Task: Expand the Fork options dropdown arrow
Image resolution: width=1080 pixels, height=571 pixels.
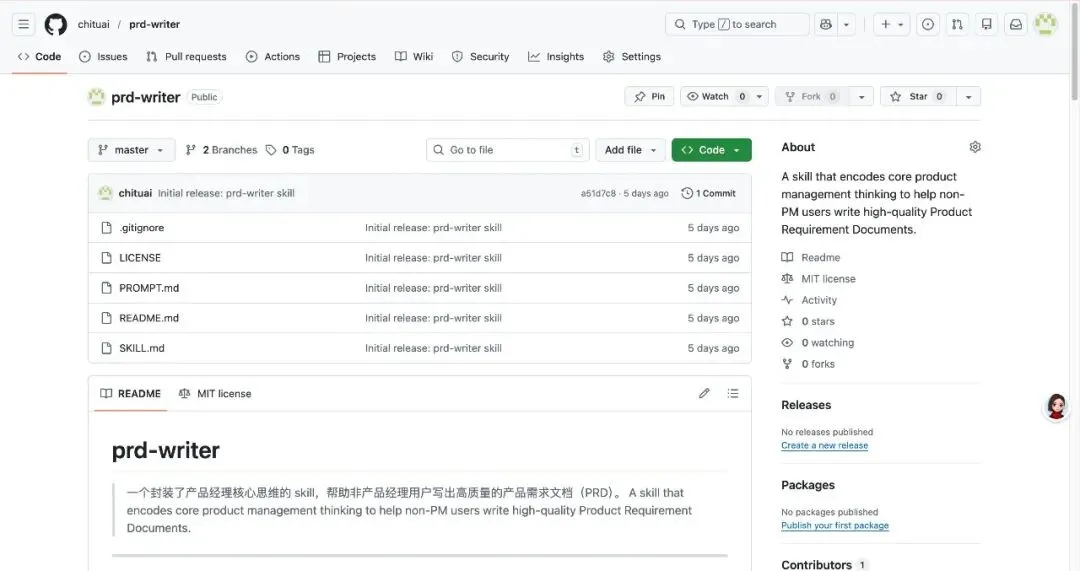Action: [862, 96]
